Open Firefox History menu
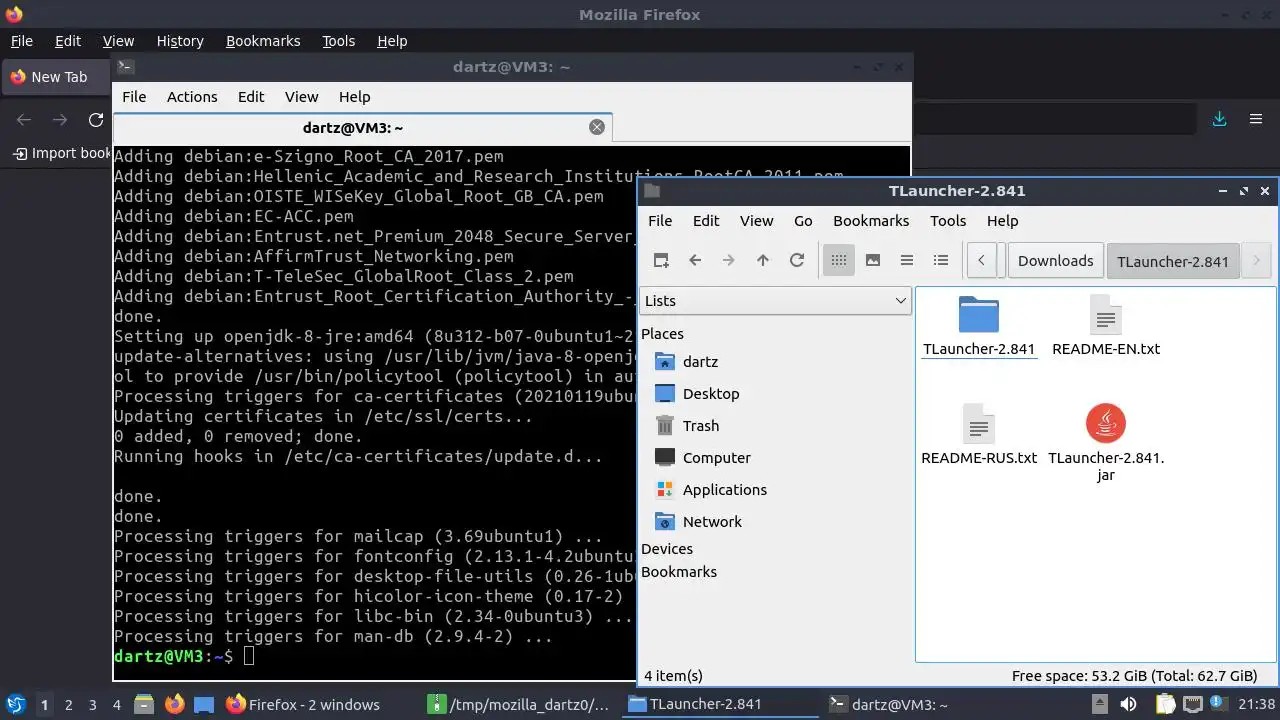This screenshot has height=720, width=1280. coord(180,41)
